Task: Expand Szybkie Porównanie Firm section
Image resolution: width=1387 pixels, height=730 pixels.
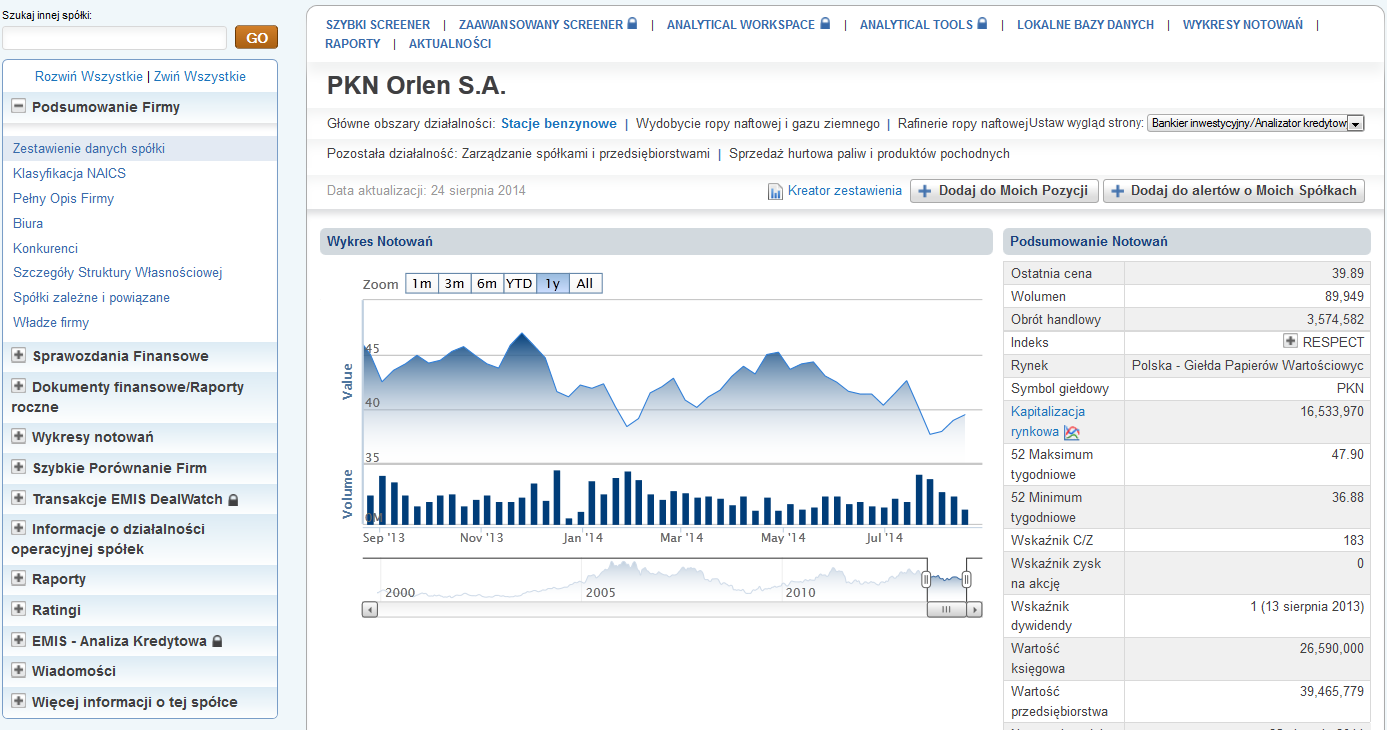Action: pyautogui.click(x=18, y=467)
